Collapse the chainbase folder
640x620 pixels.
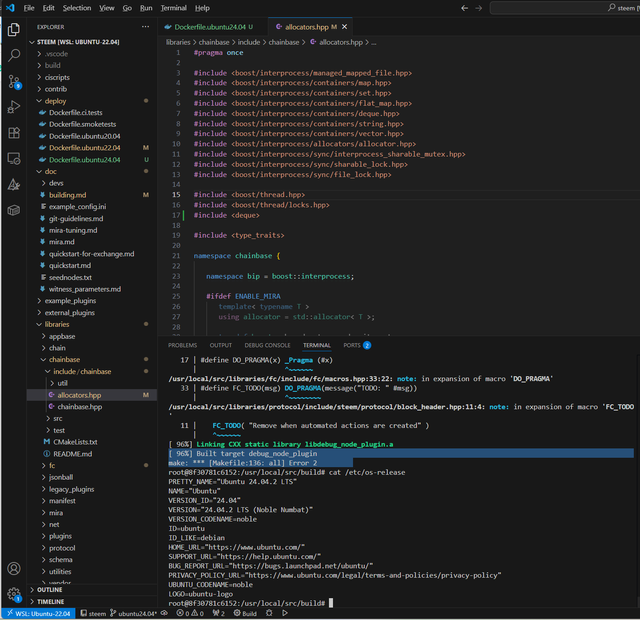click(64, 360)
